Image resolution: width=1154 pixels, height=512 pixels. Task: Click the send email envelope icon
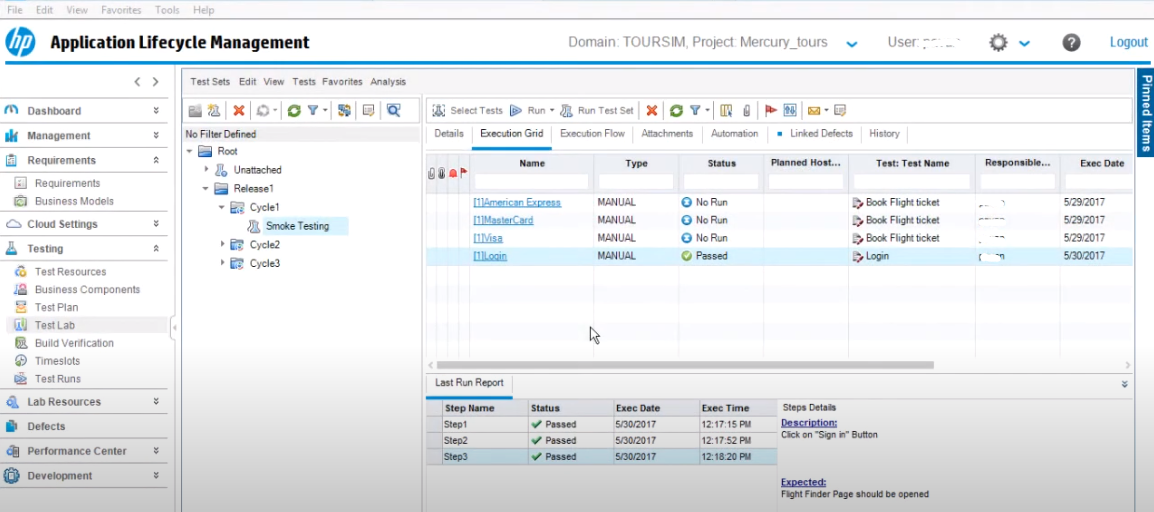click(x=814, y=111)
